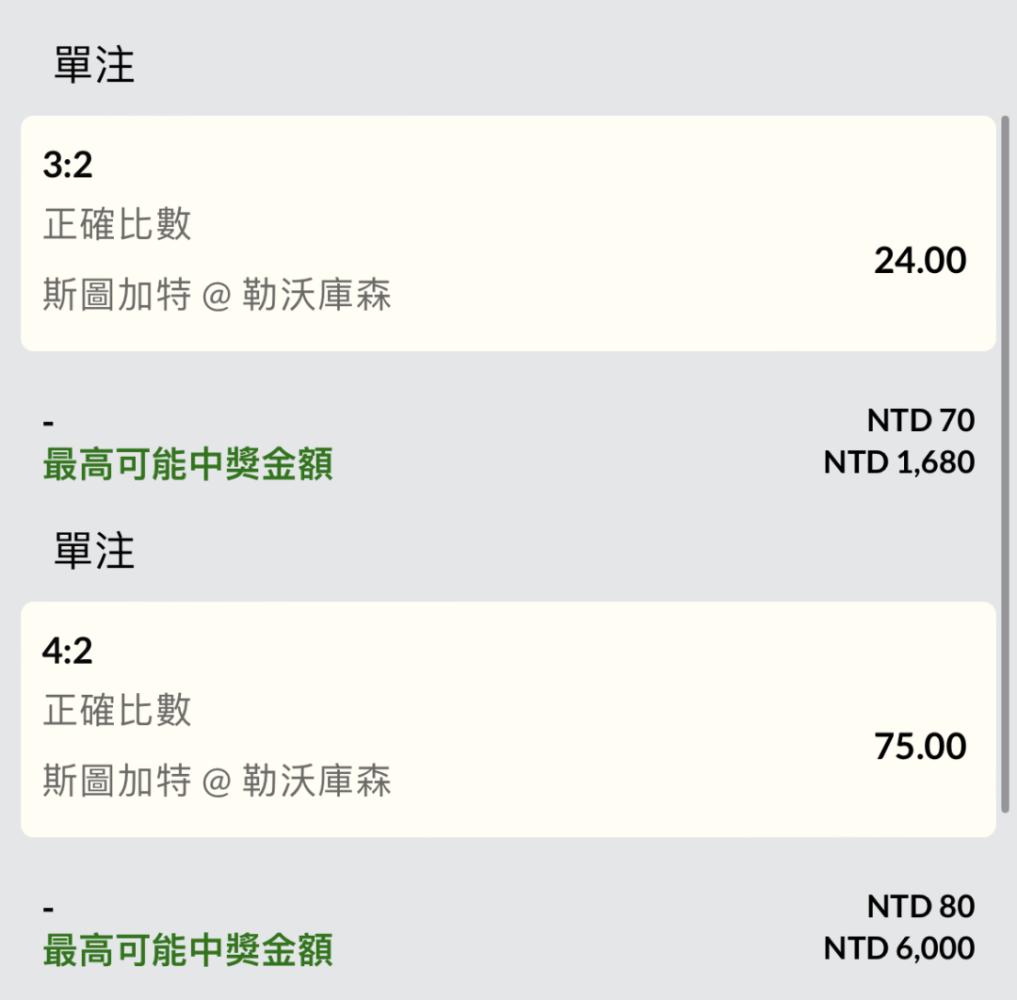Click the second 最高可能中獎金額 label

188,950
